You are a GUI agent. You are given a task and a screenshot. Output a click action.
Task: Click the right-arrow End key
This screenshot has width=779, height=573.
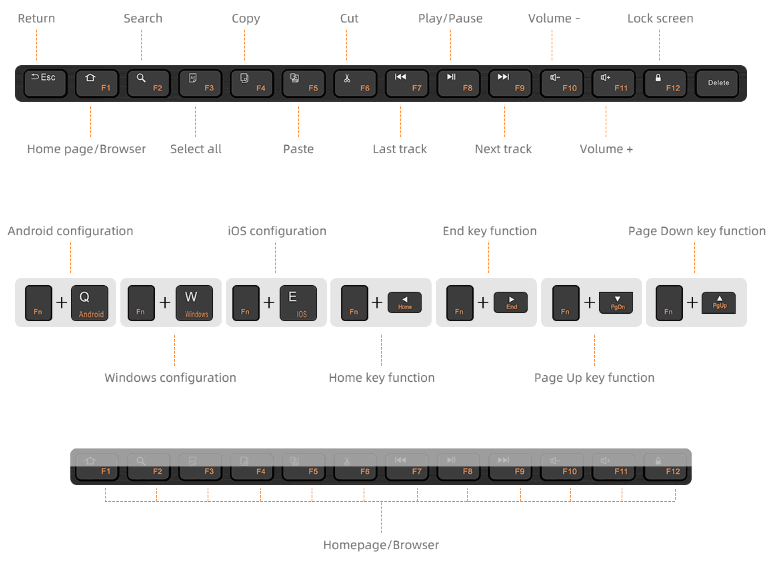pos(511,303)
